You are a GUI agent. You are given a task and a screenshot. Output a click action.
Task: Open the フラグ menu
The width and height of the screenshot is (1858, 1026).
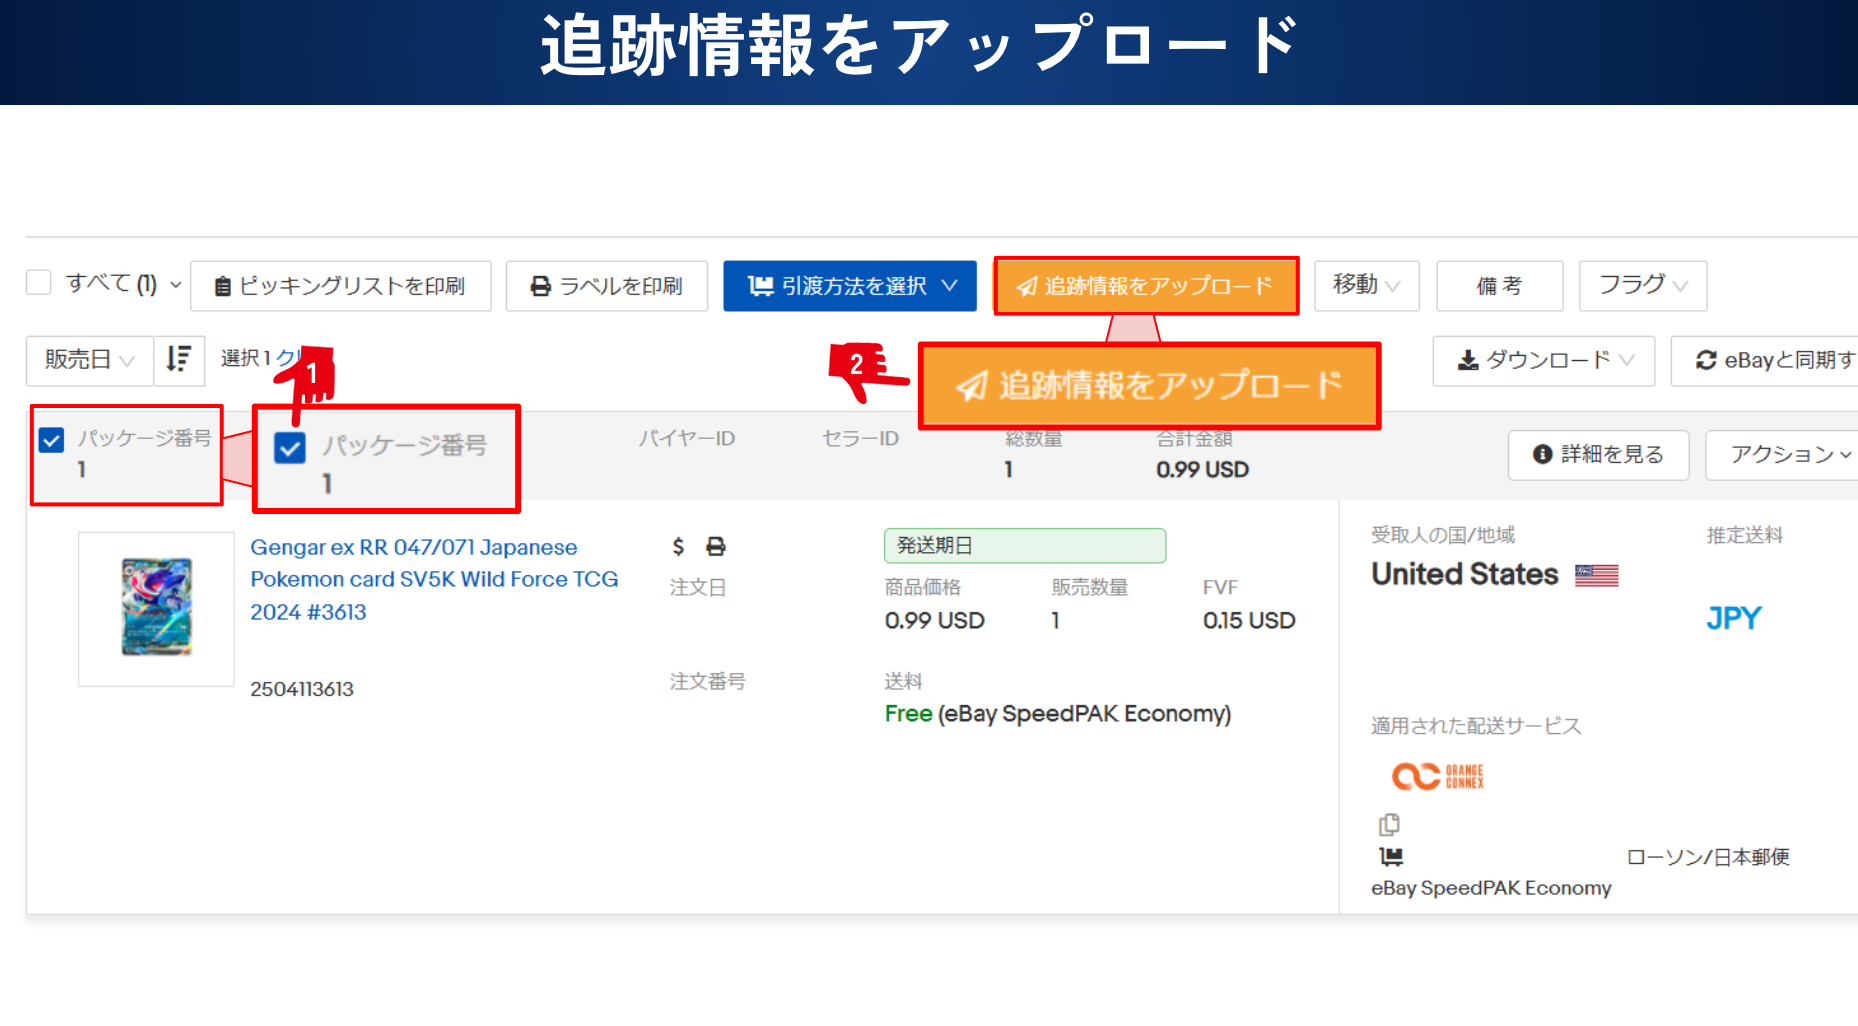point(1642,286)
